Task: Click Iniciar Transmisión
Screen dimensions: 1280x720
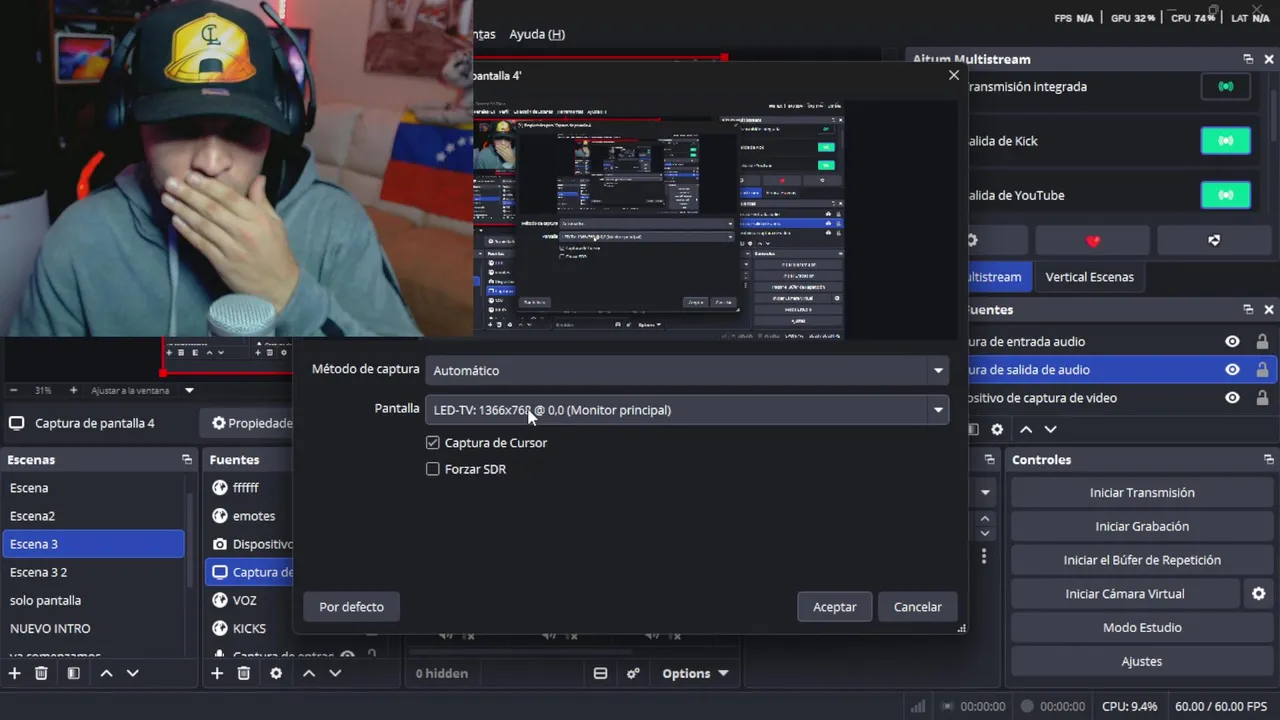Action: coord(1141,492)
